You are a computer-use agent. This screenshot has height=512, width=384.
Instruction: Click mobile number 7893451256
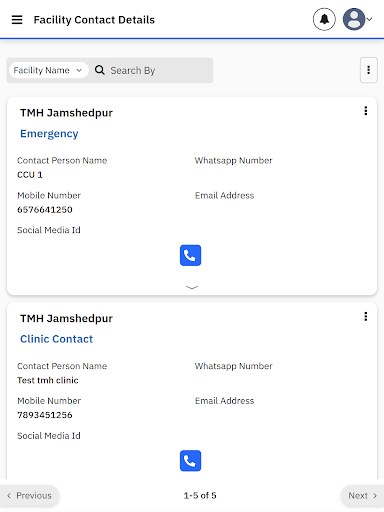pyautogui.click(x=45, y=415)
